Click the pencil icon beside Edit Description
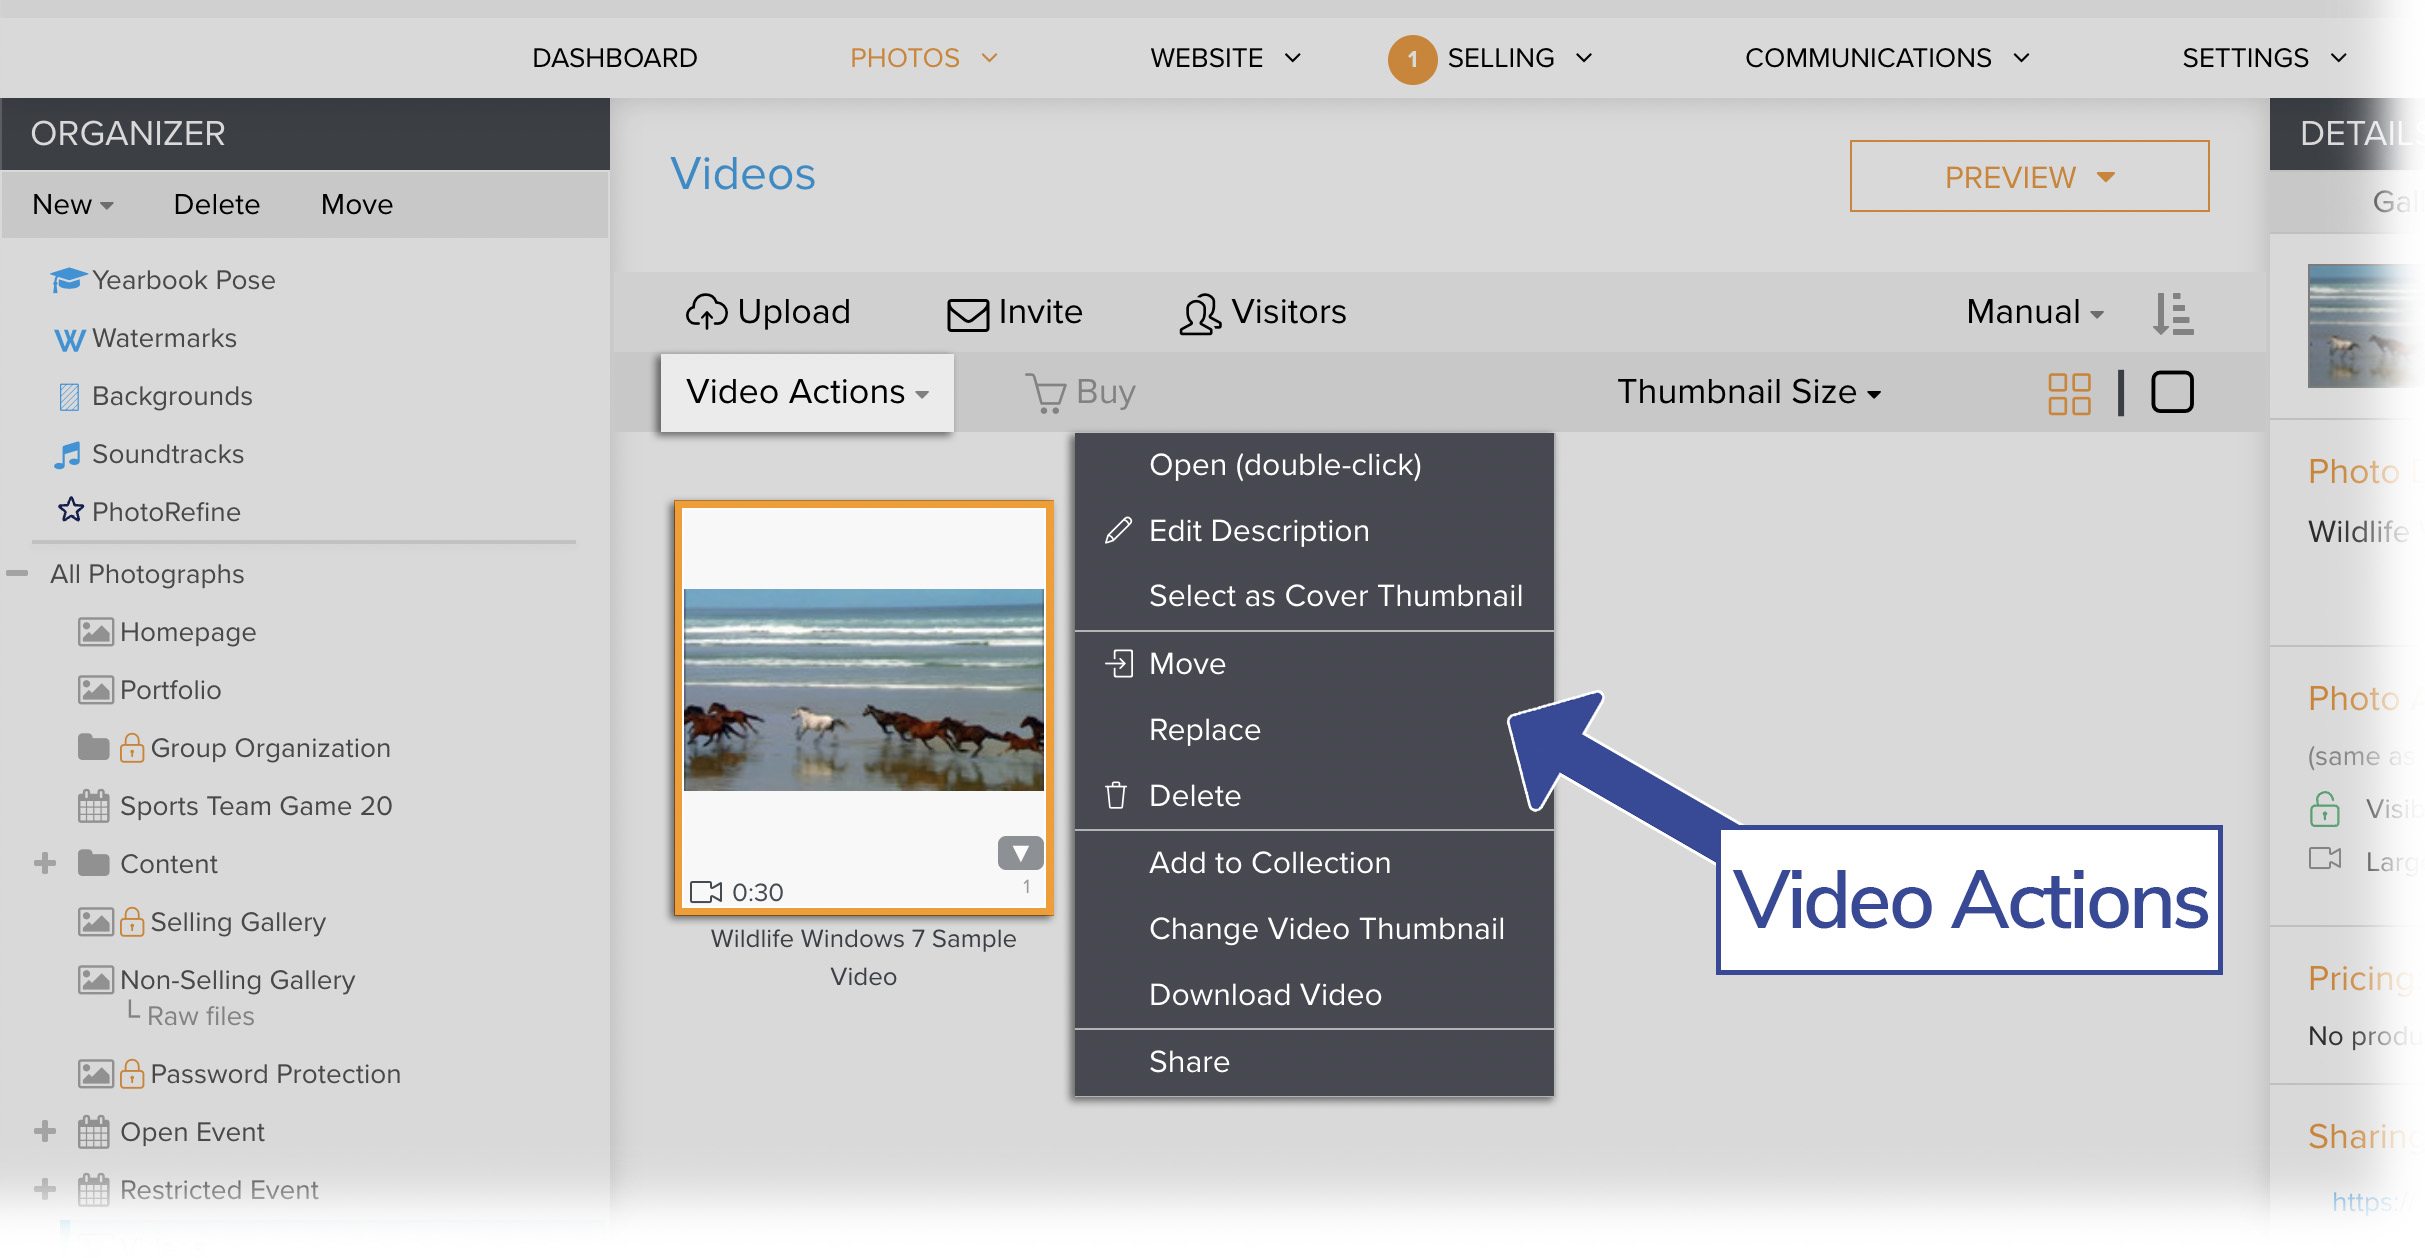Screen dimensions: 2425x1258 coord(1118,530)
